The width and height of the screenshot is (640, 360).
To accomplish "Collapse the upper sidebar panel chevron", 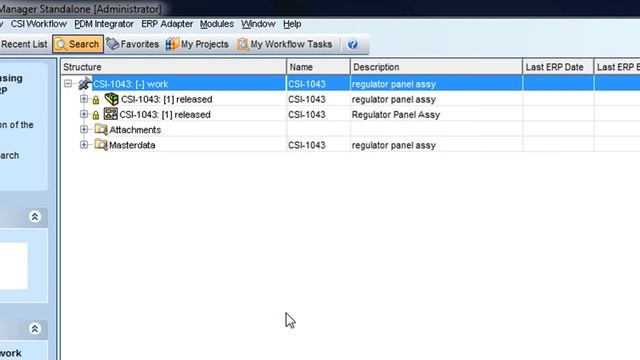I will click(35, 216).
